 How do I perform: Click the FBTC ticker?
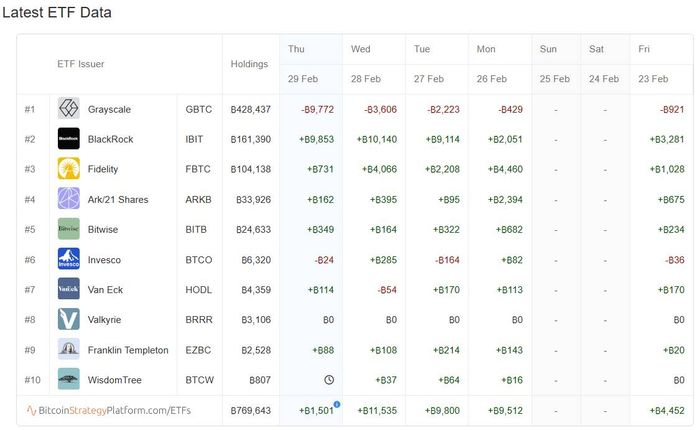click(198, 169)
